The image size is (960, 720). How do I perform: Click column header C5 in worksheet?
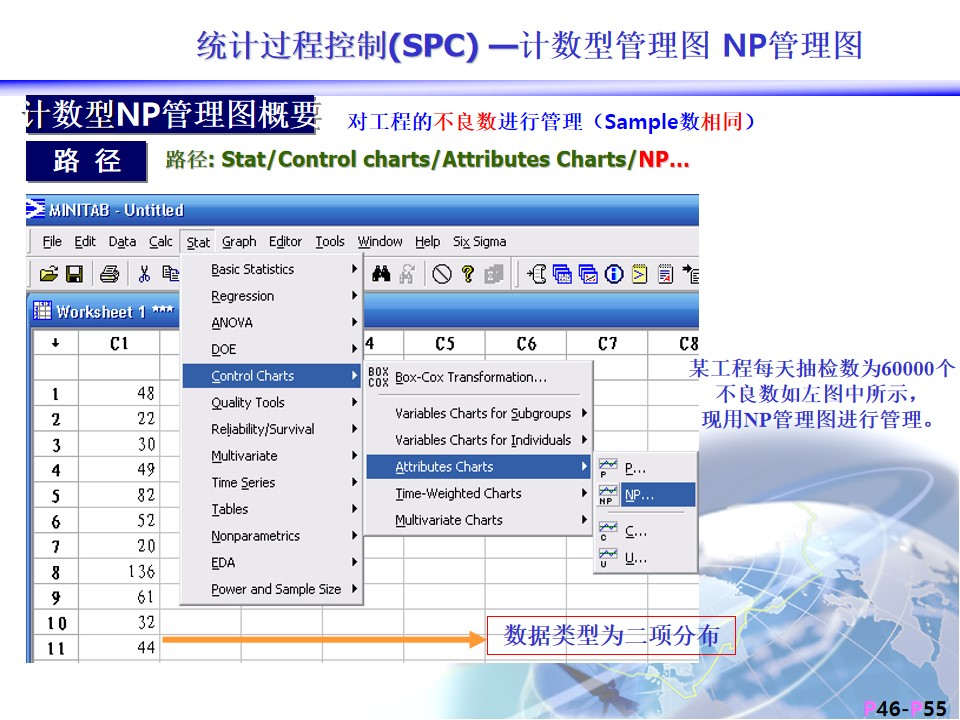click(x=445, y=343)
